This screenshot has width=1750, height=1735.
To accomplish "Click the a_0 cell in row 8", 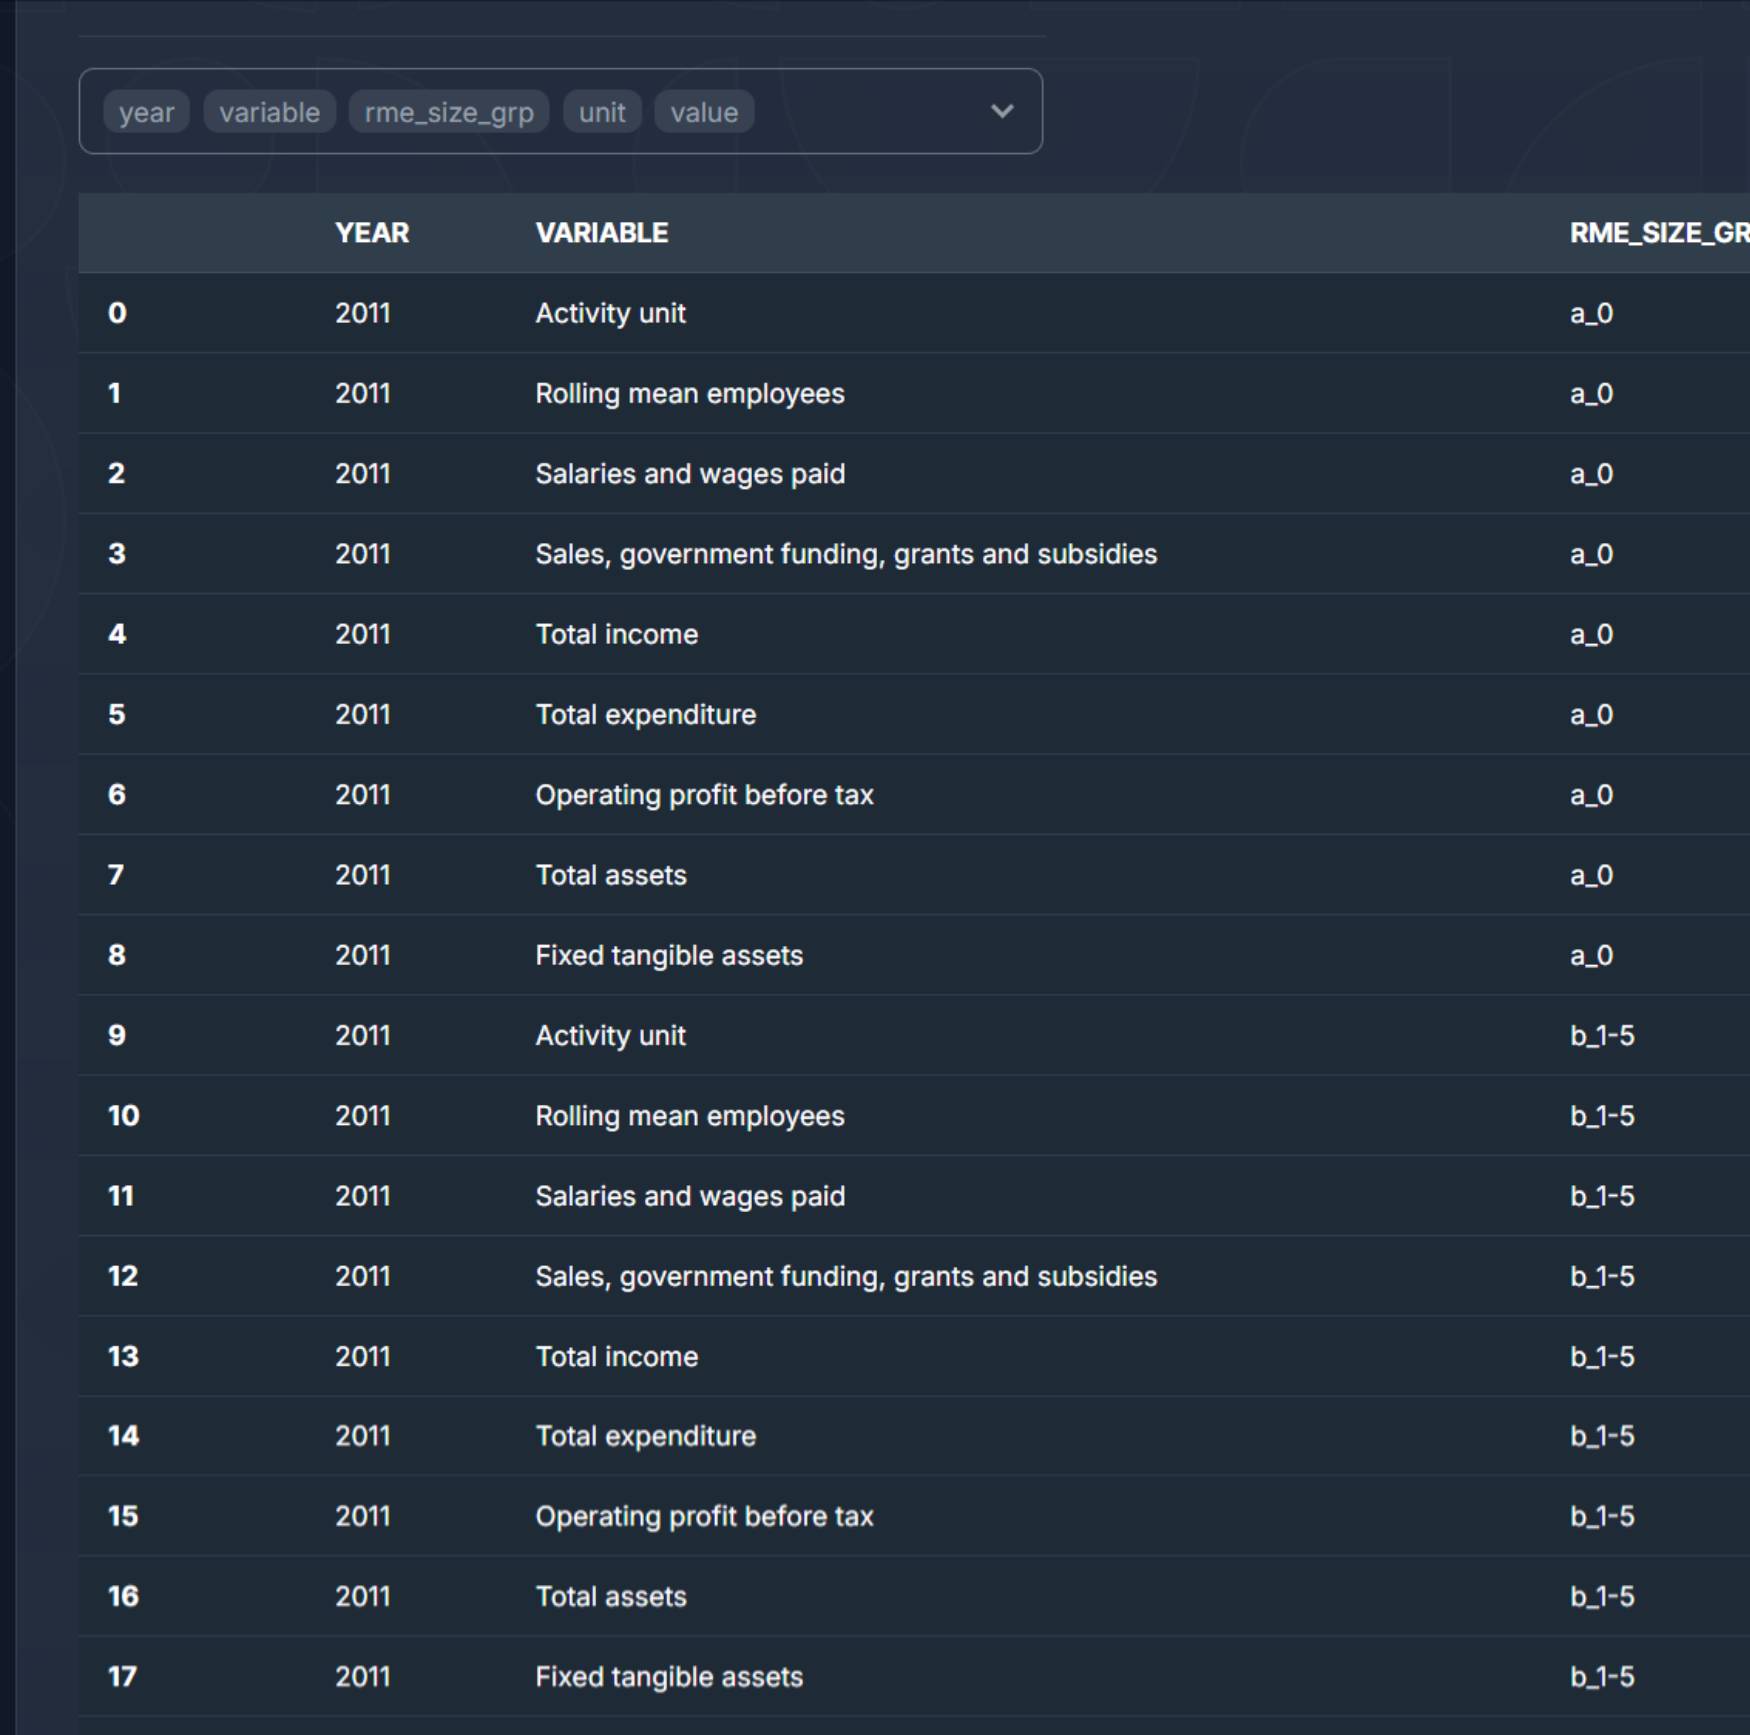I will click(1591, 955).
